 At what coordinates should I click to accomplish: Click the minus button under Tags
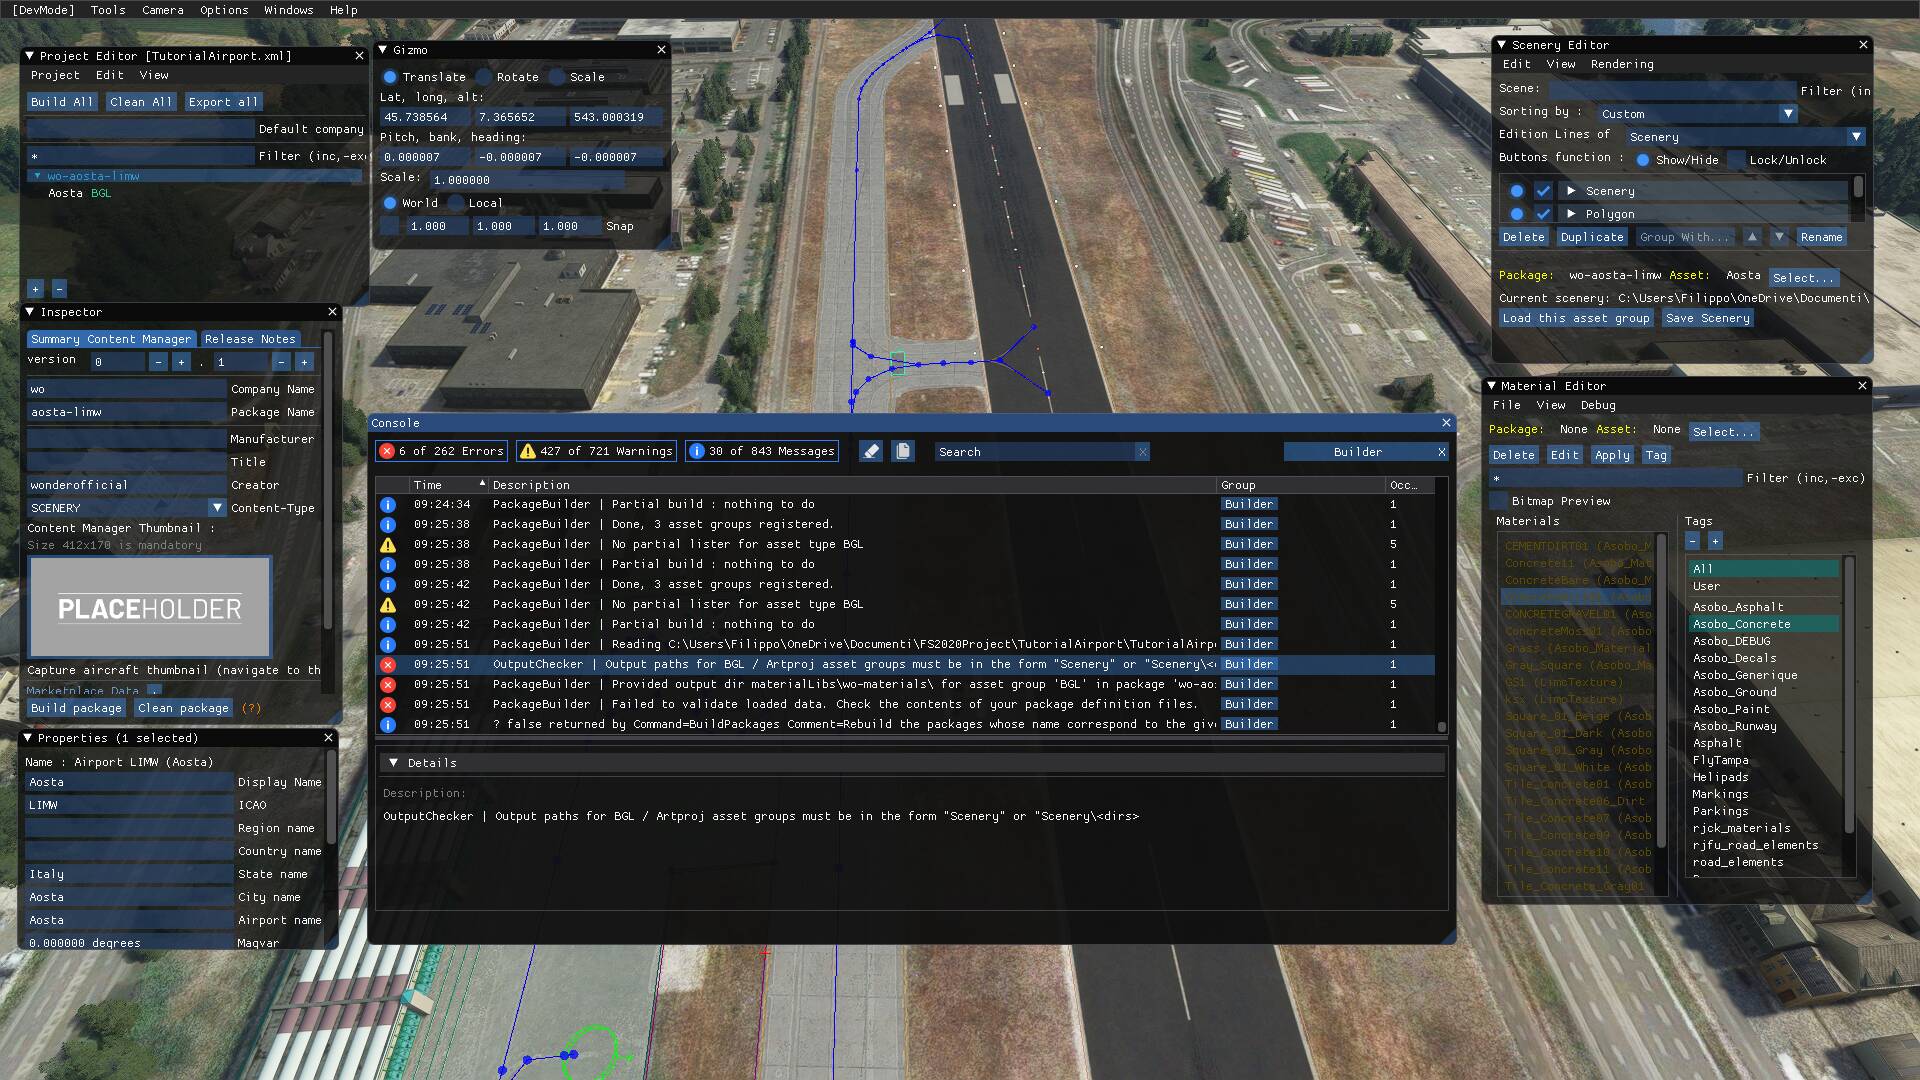1692,541
